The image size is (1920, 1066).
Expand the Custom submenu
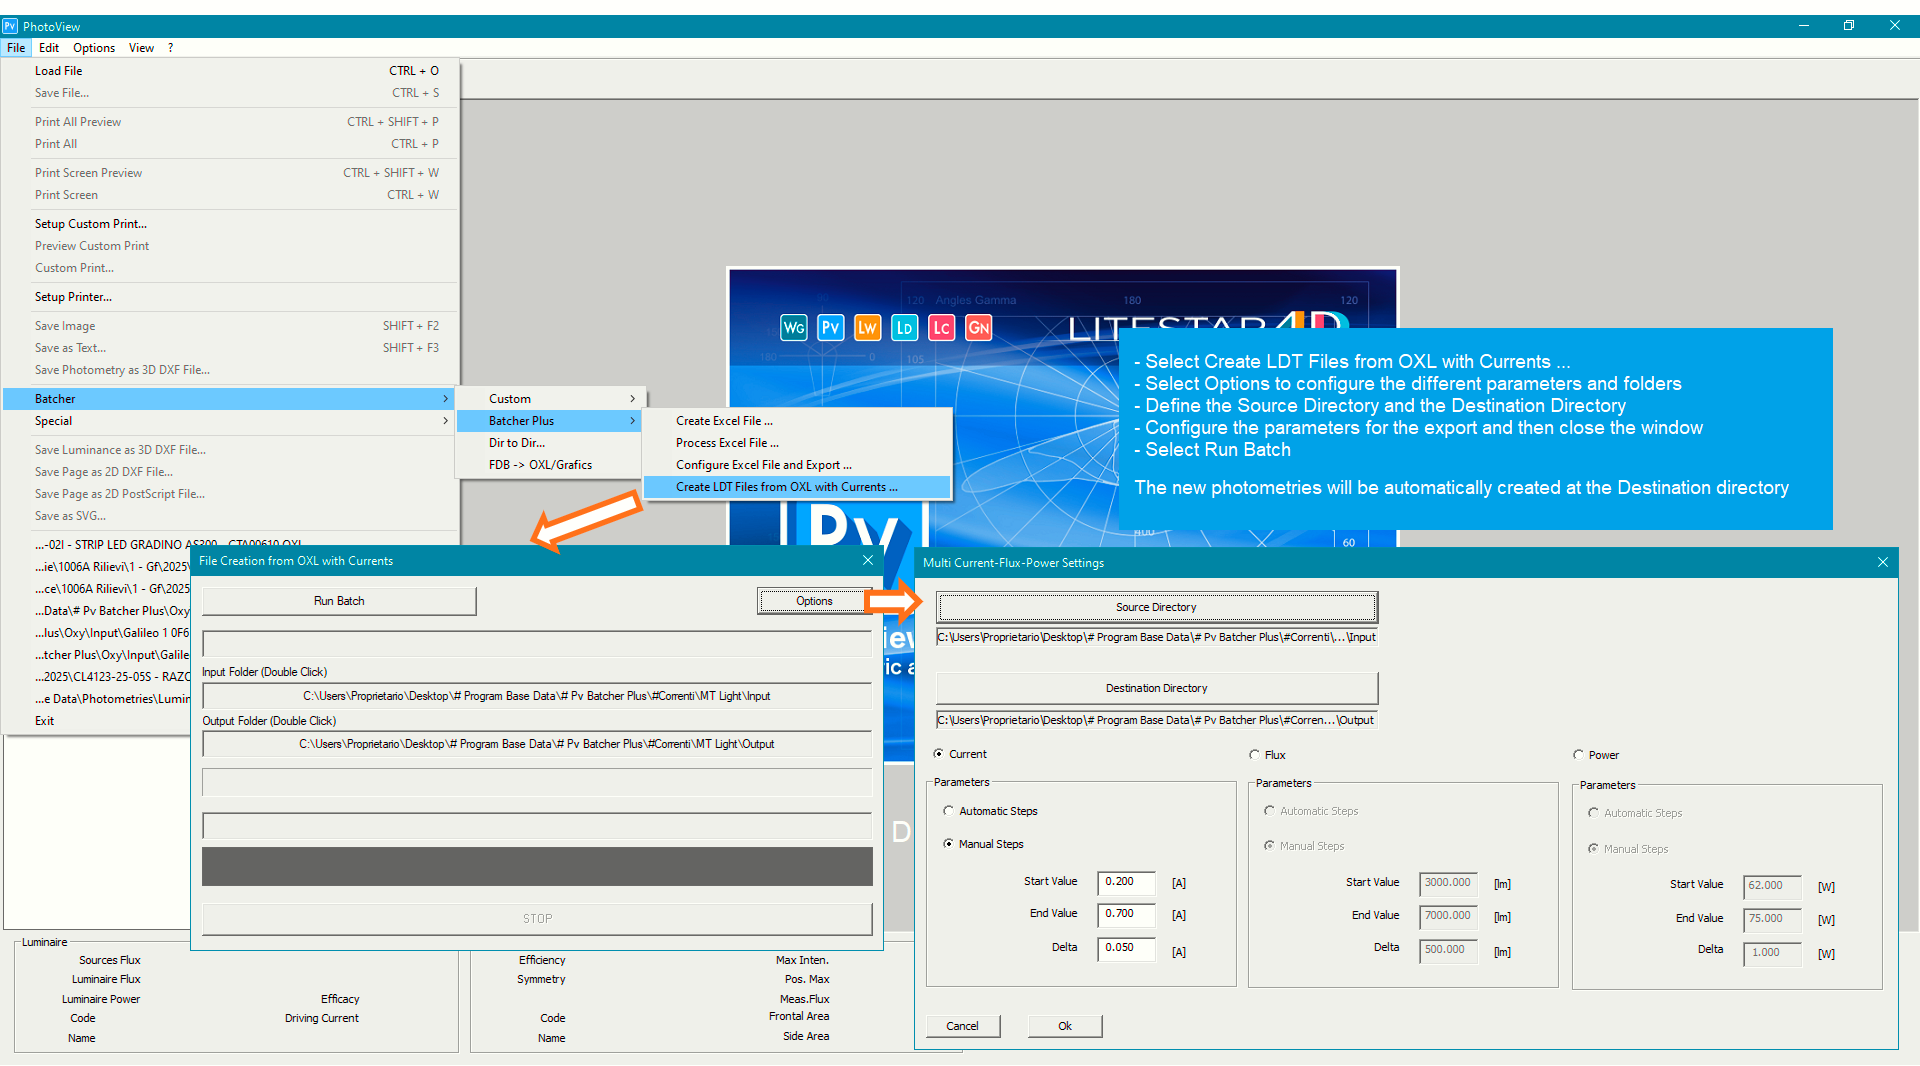[549, 399]
